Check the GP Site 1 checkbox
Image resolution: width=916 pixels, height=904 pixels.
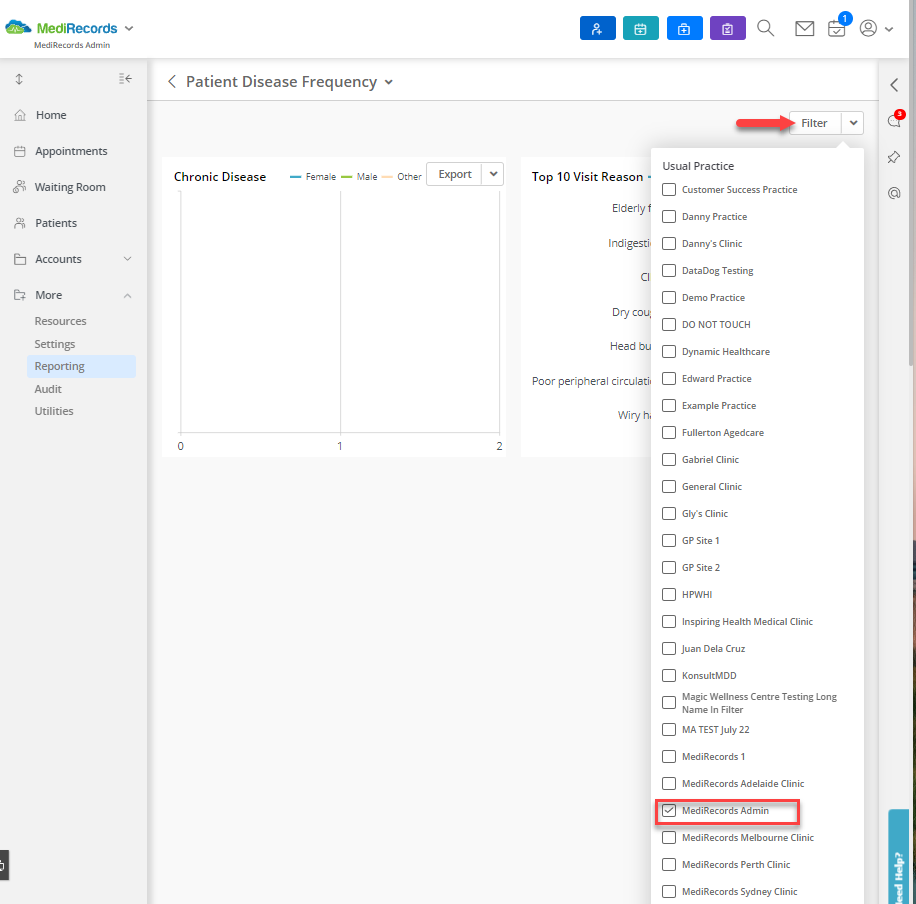click(x=669, y=541)
